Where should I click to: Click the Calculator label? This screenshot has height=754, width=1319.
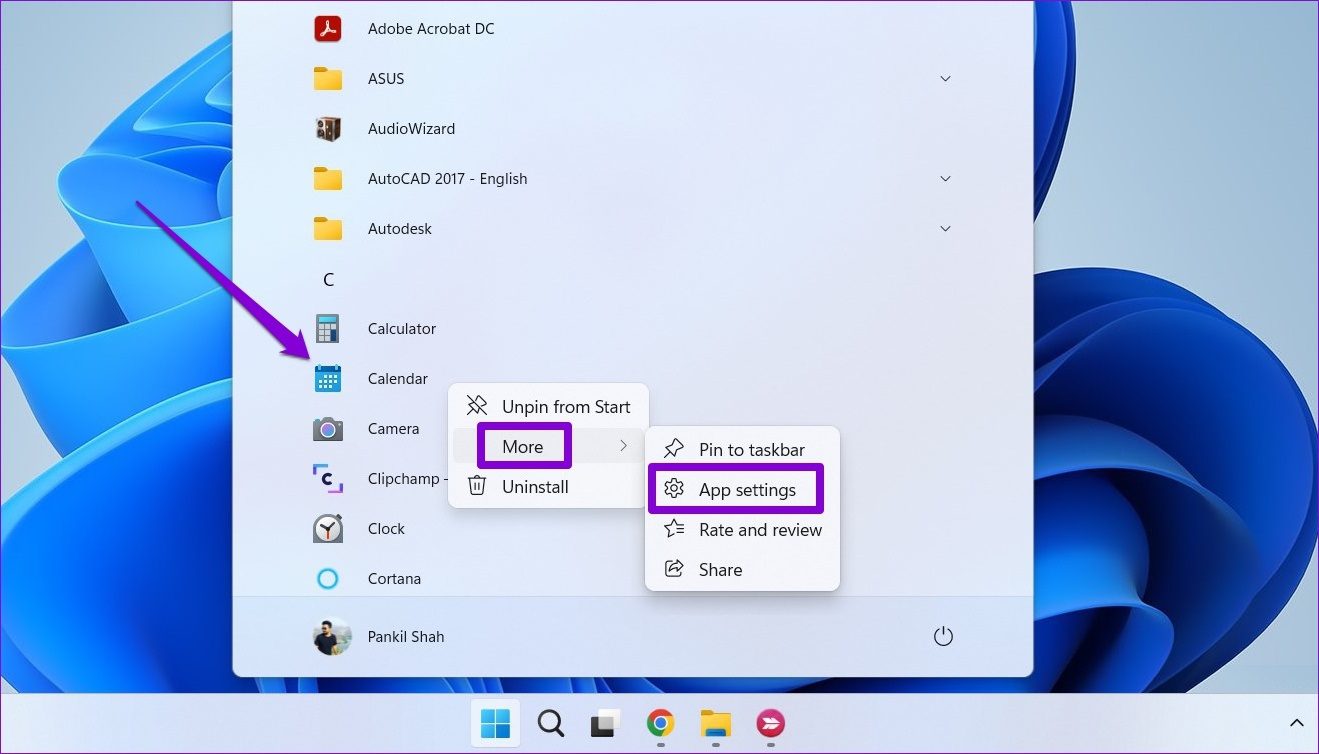pos(402,329)
